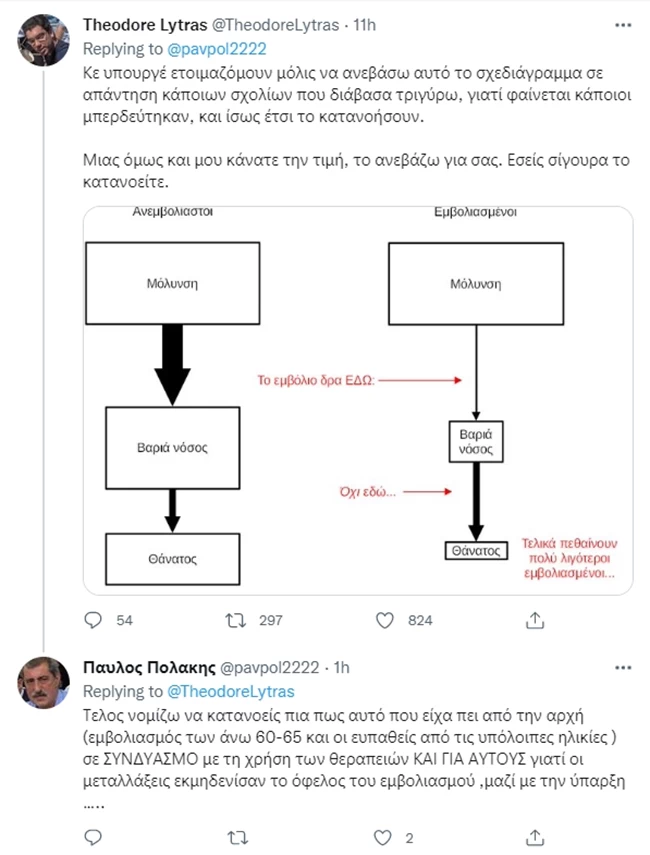This screenshot has height=855, width=650.
Task: Open the 297 retweets count
Action: (270, 620)
